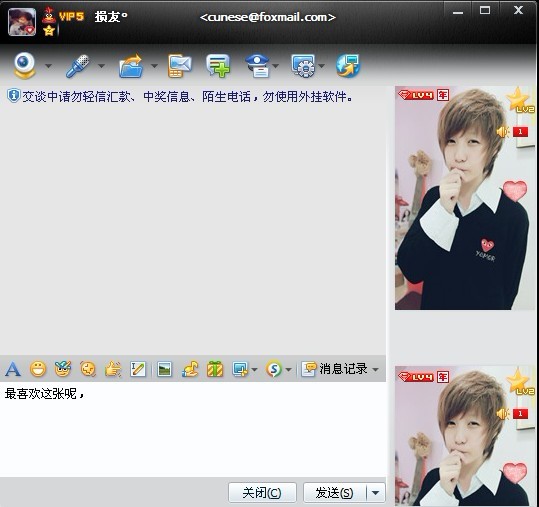Screen dimensions: 539x507
Task: Open the friend's QQ show picture at top
Action: point(465,198)
